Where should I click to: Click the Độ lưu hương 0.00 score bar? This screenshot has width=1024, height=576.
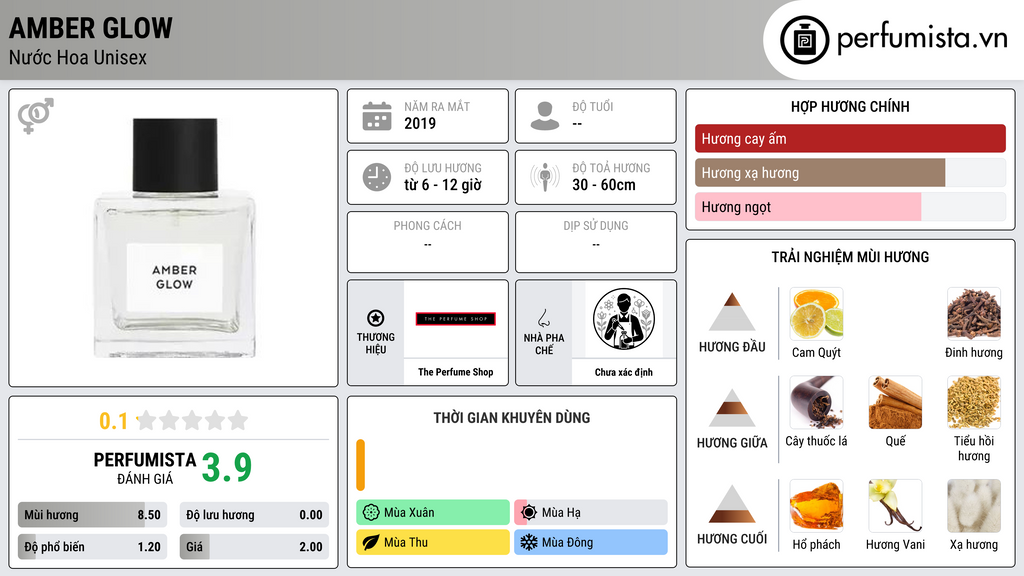[254, 515]
